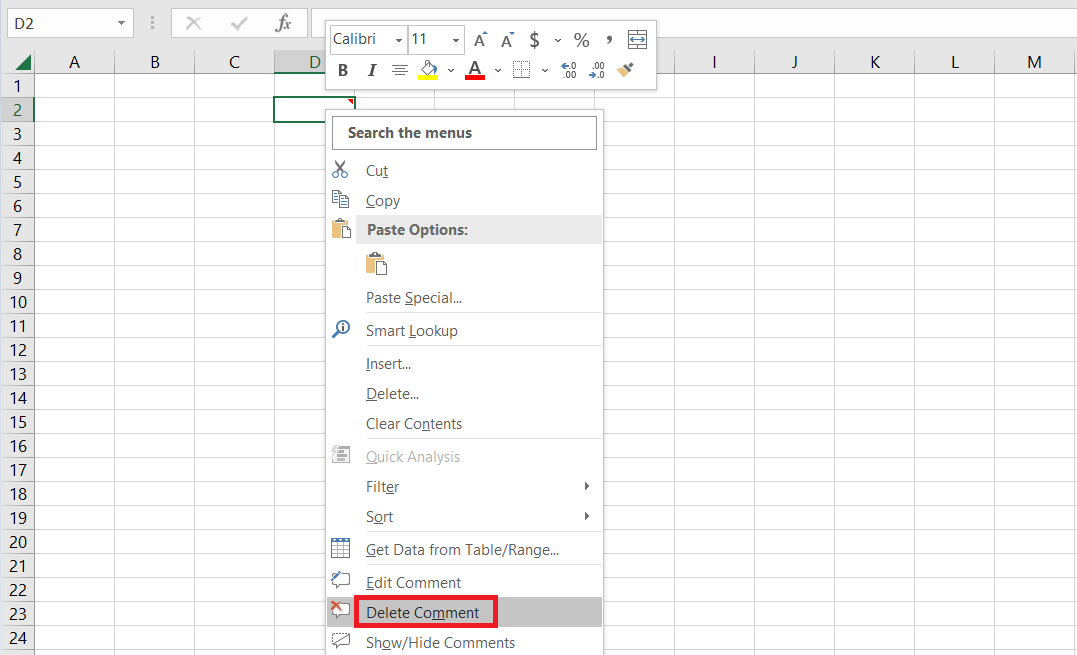The image size is (1077, 655).
Task: Select row 5 header
Action: coord(17,182)
